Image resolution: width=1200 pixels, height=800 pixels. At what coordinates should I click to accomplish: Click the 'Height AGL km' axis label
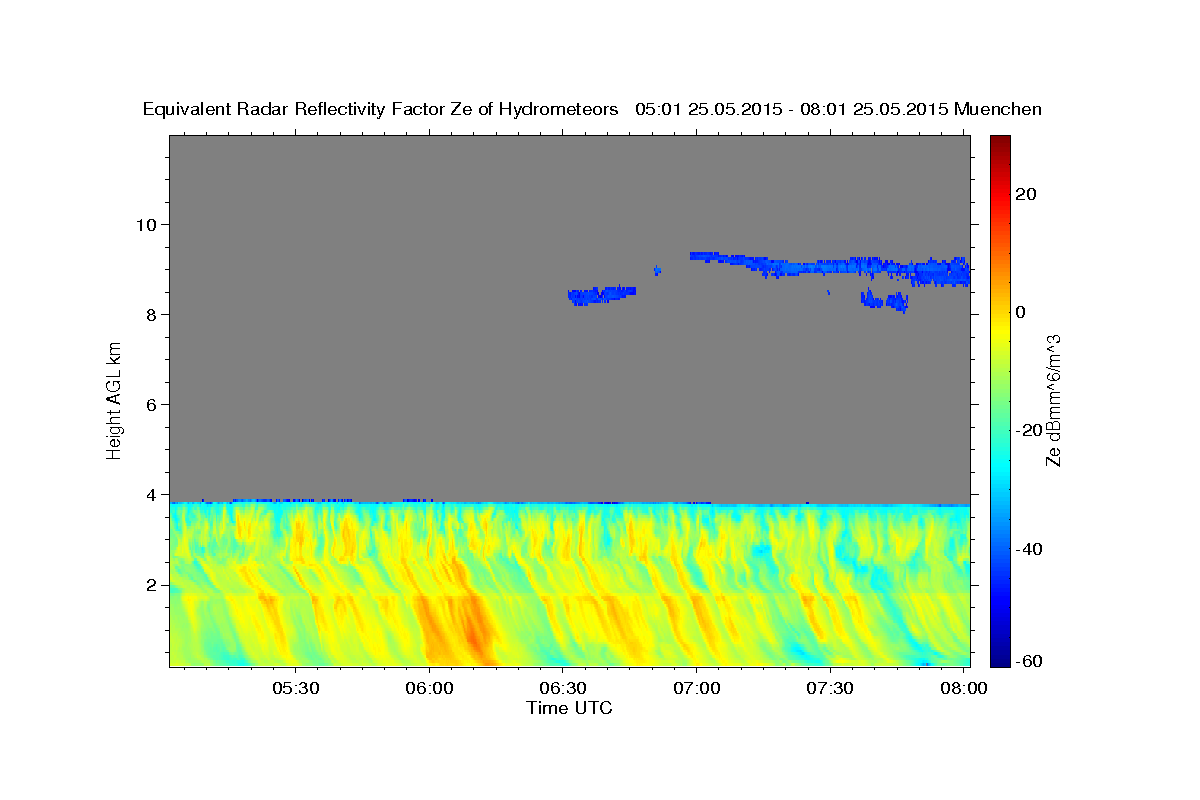pos(115,400)
